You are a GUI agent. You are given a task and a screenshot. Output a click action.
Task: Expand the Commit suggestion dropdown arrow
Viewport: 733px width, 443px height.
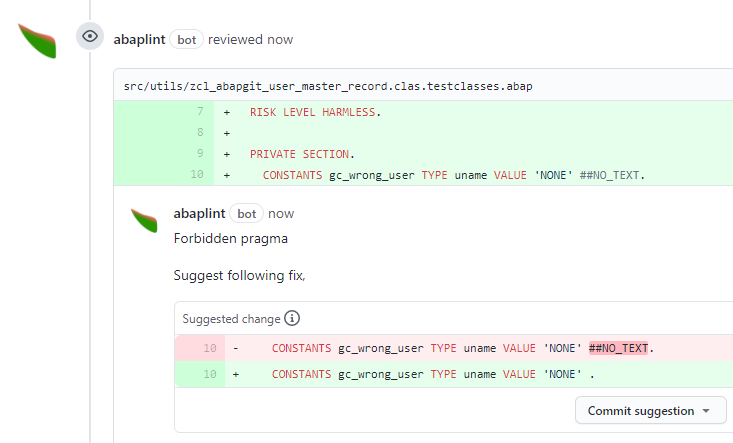click(706, 411)
